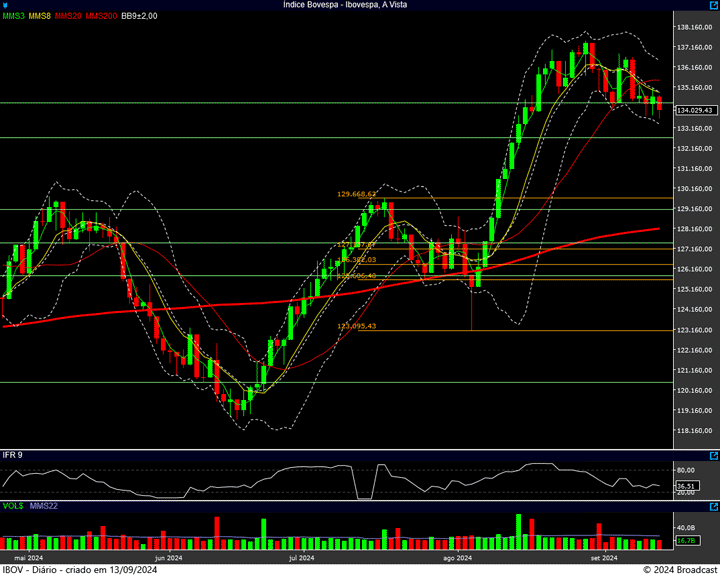Click the small green icon at top-left of title bar
This screenshot has width=720, height=575.
click(x=5, y=5)
